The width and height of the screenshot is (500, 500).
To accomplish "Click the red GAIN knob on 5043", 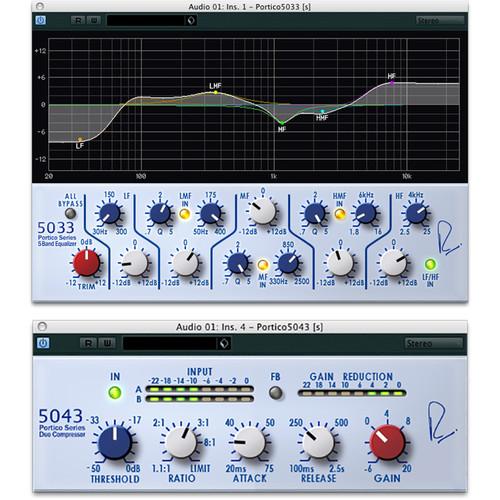I will tap(387, 442).
